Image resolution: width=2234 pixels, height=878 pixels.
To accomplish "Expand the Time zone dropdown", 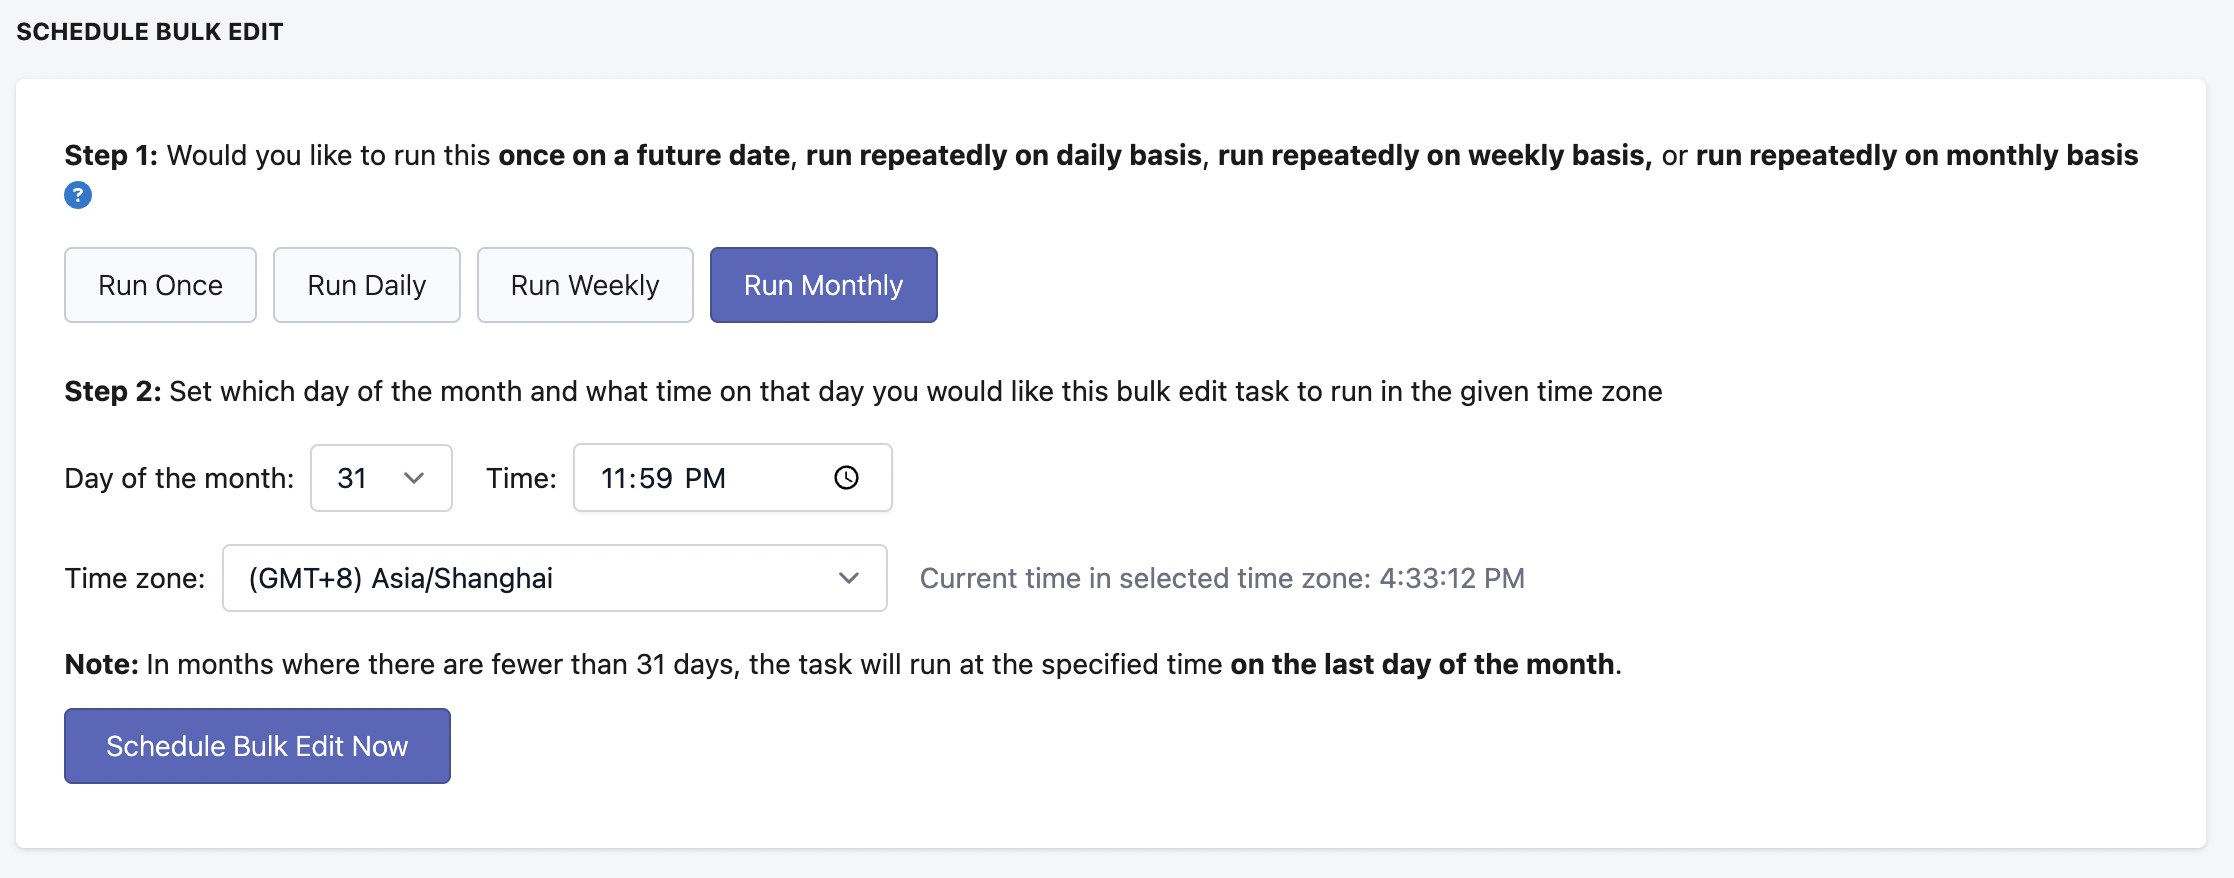I will coord(553,578).
